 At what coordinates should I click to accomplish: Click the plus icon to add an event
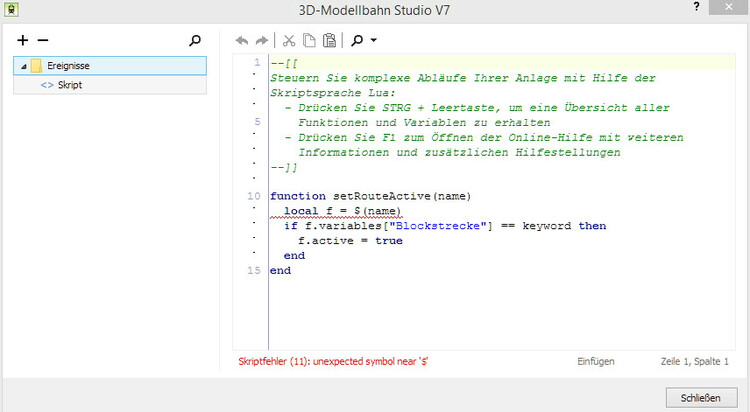[24, 41]
